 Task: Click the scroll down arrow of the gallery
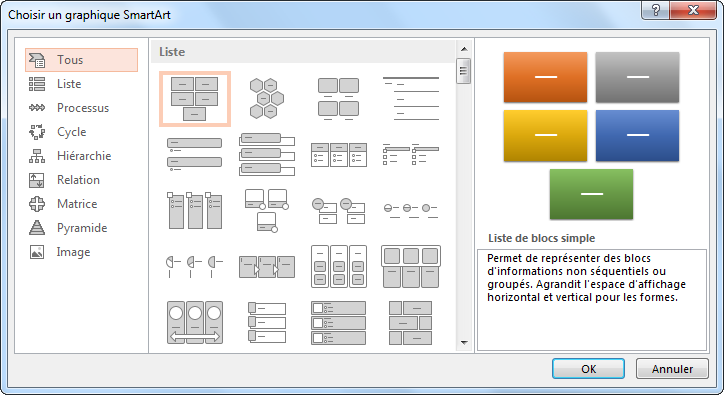(x=464, y=343)
